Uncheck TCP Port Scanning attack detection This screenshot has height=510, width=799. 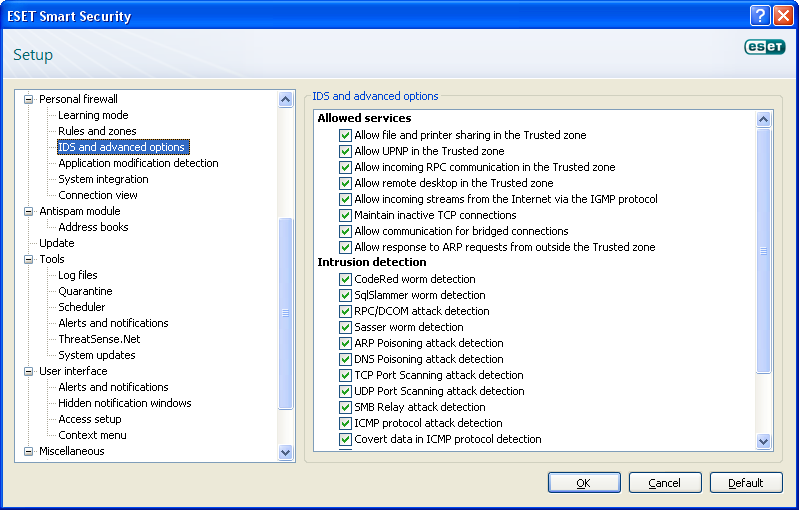click(x=345, y=375)
